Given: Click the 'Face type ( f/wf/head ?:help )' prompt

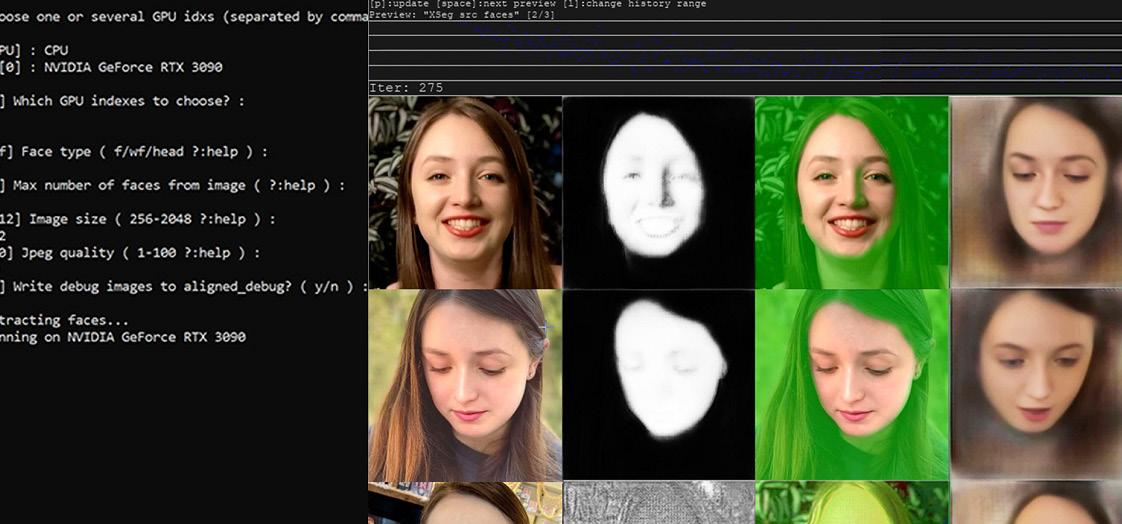Looking at the screenshot, I should (x=135, y=152).
